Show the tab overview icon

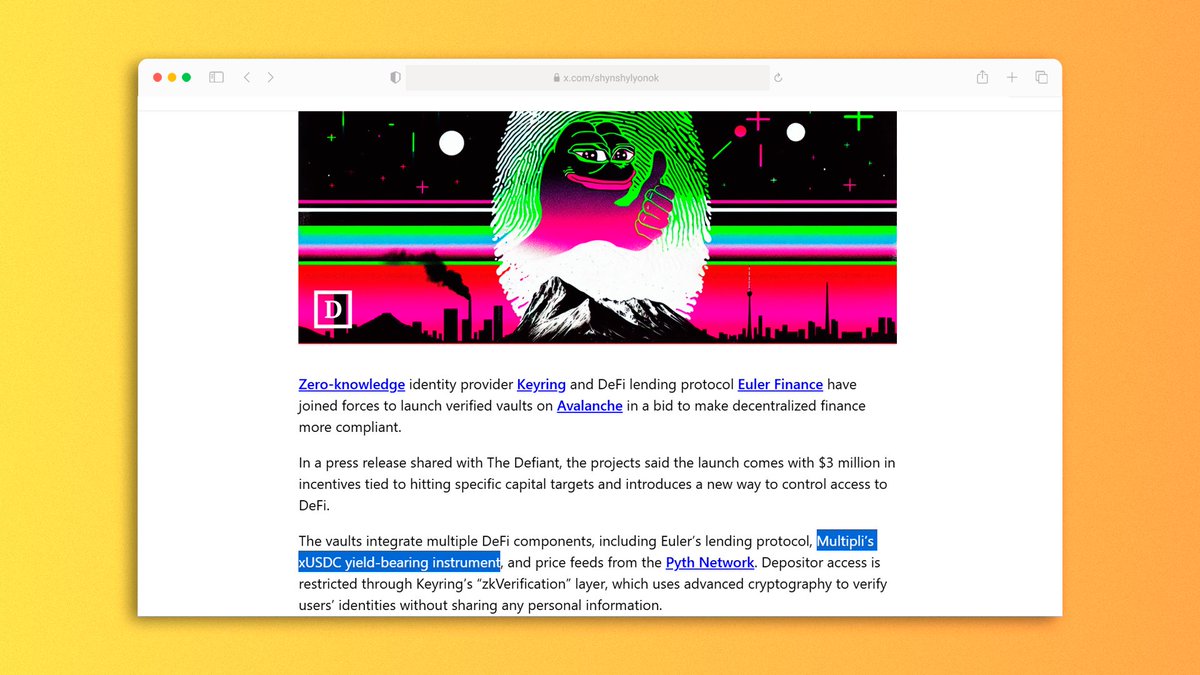[1041, 77]
